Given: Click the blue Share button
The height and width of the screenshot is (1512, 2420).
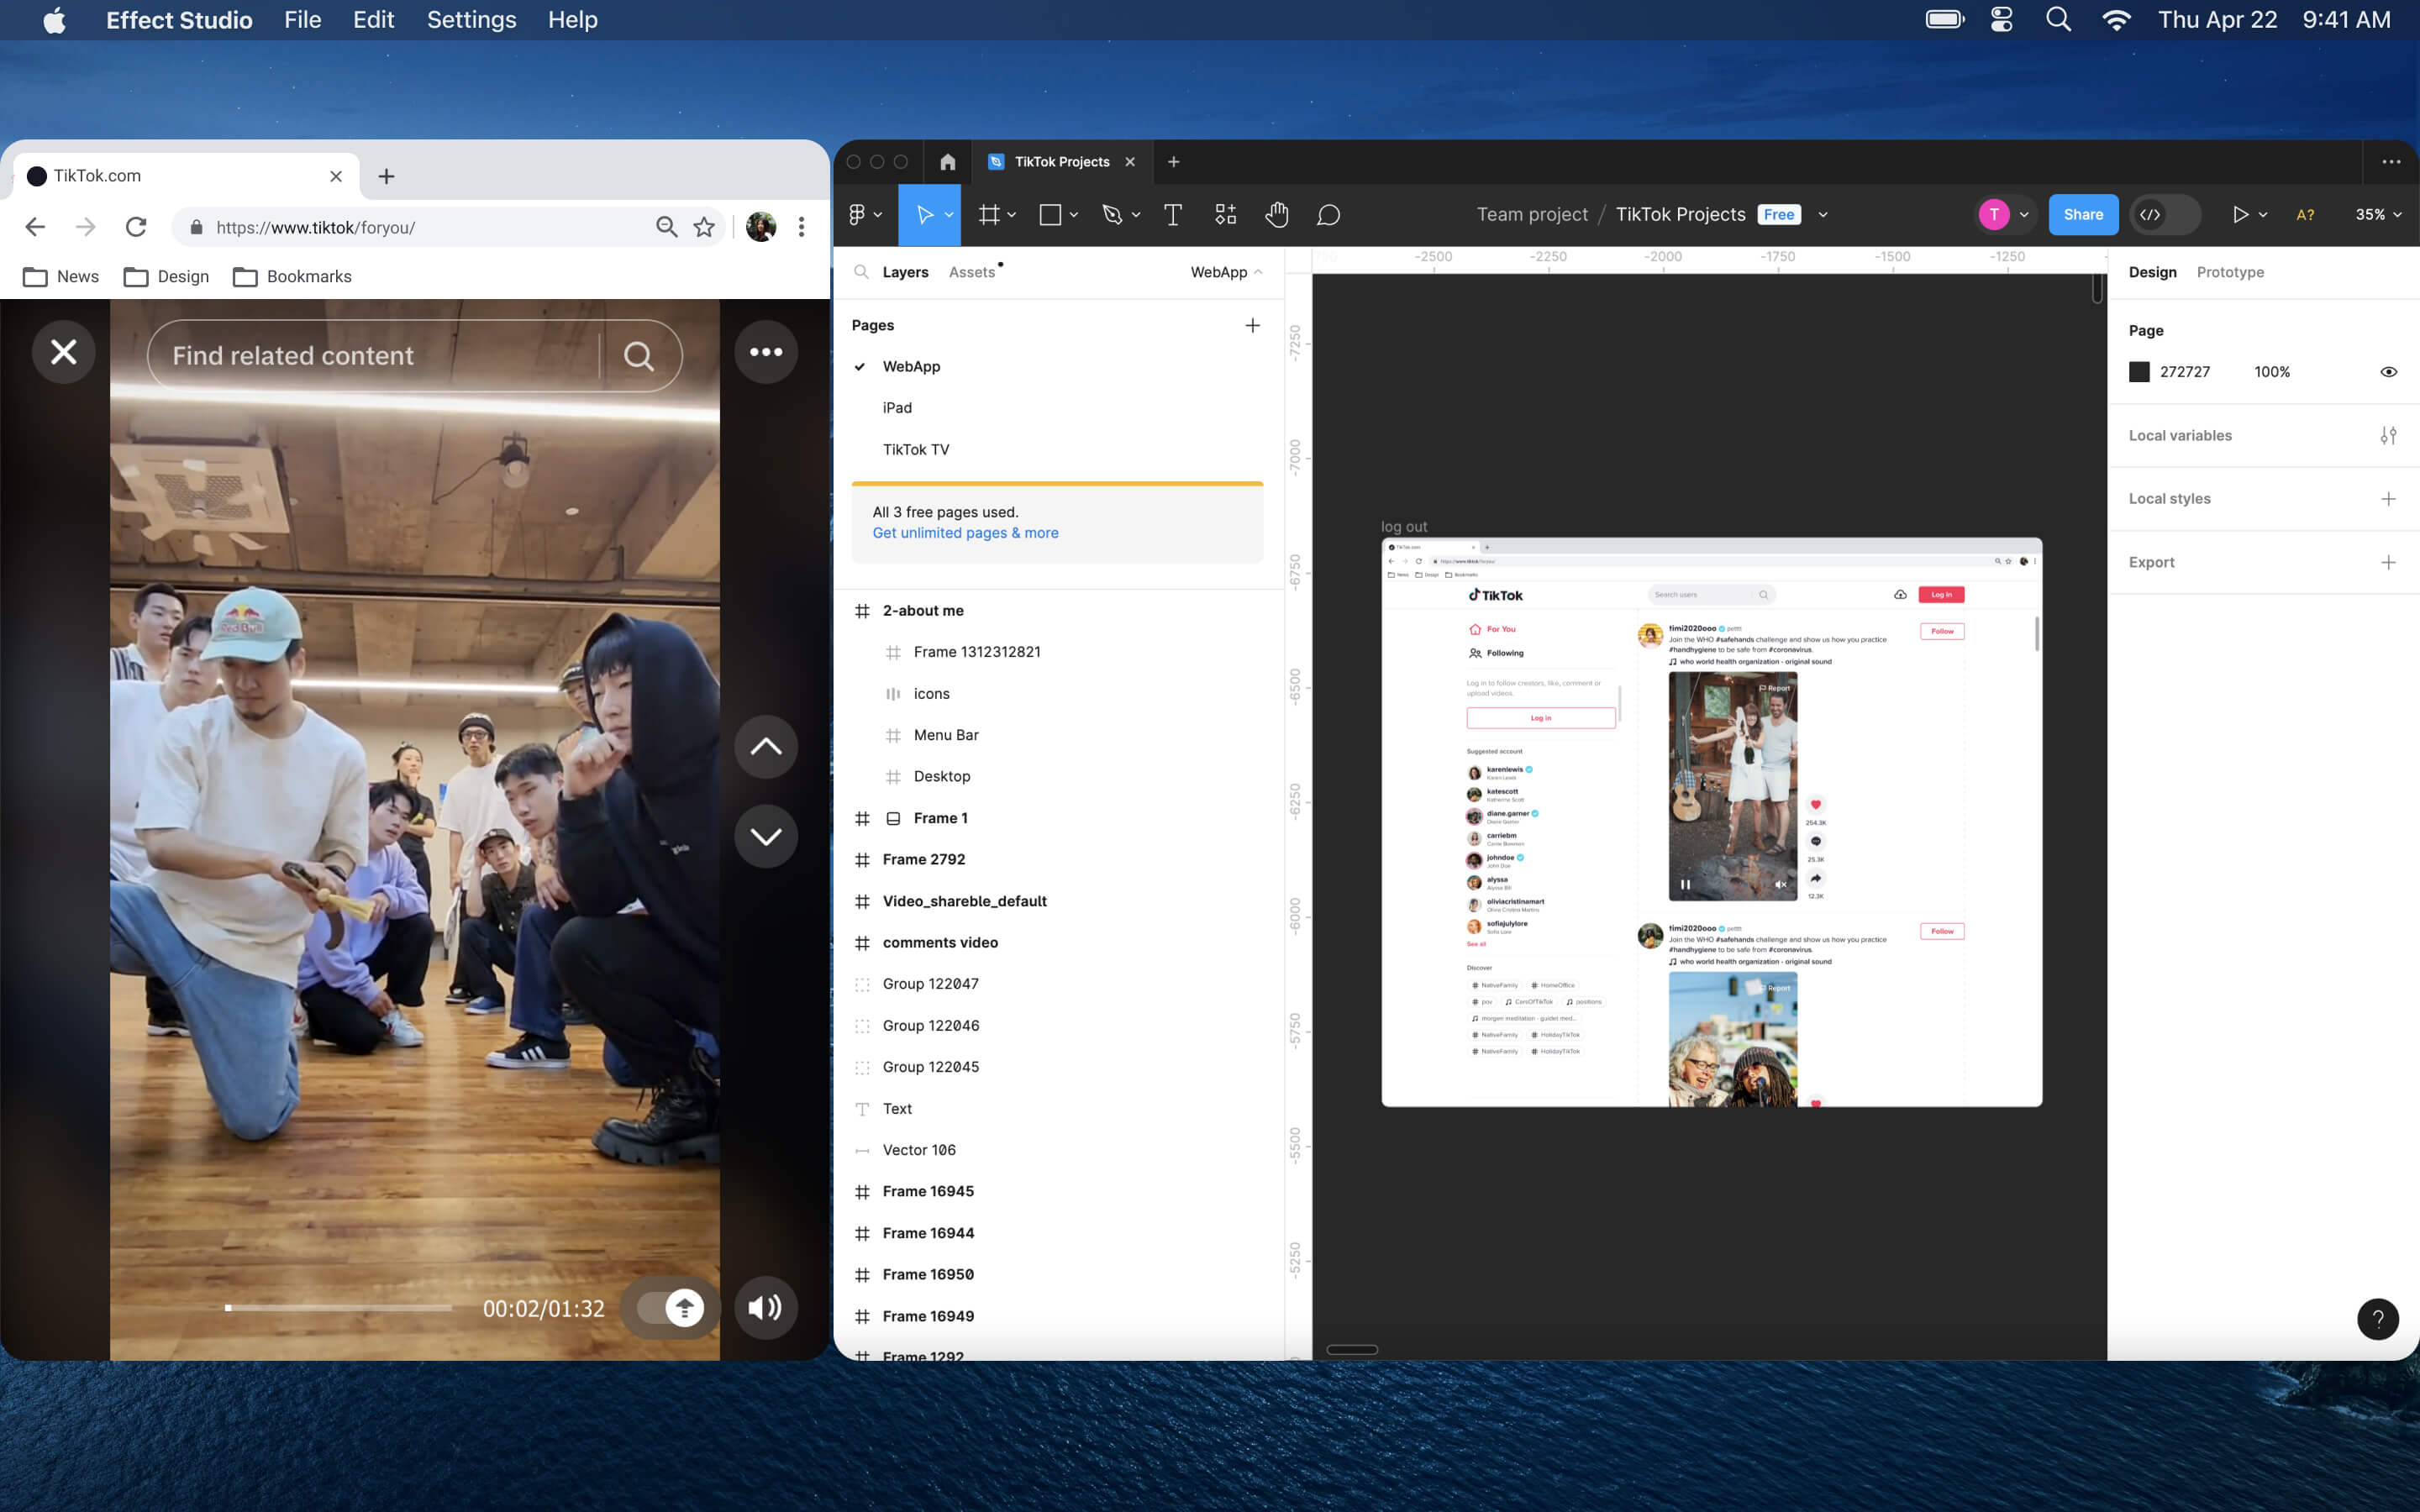Looking at the screenshot, I should click(x=2082, y=215).
